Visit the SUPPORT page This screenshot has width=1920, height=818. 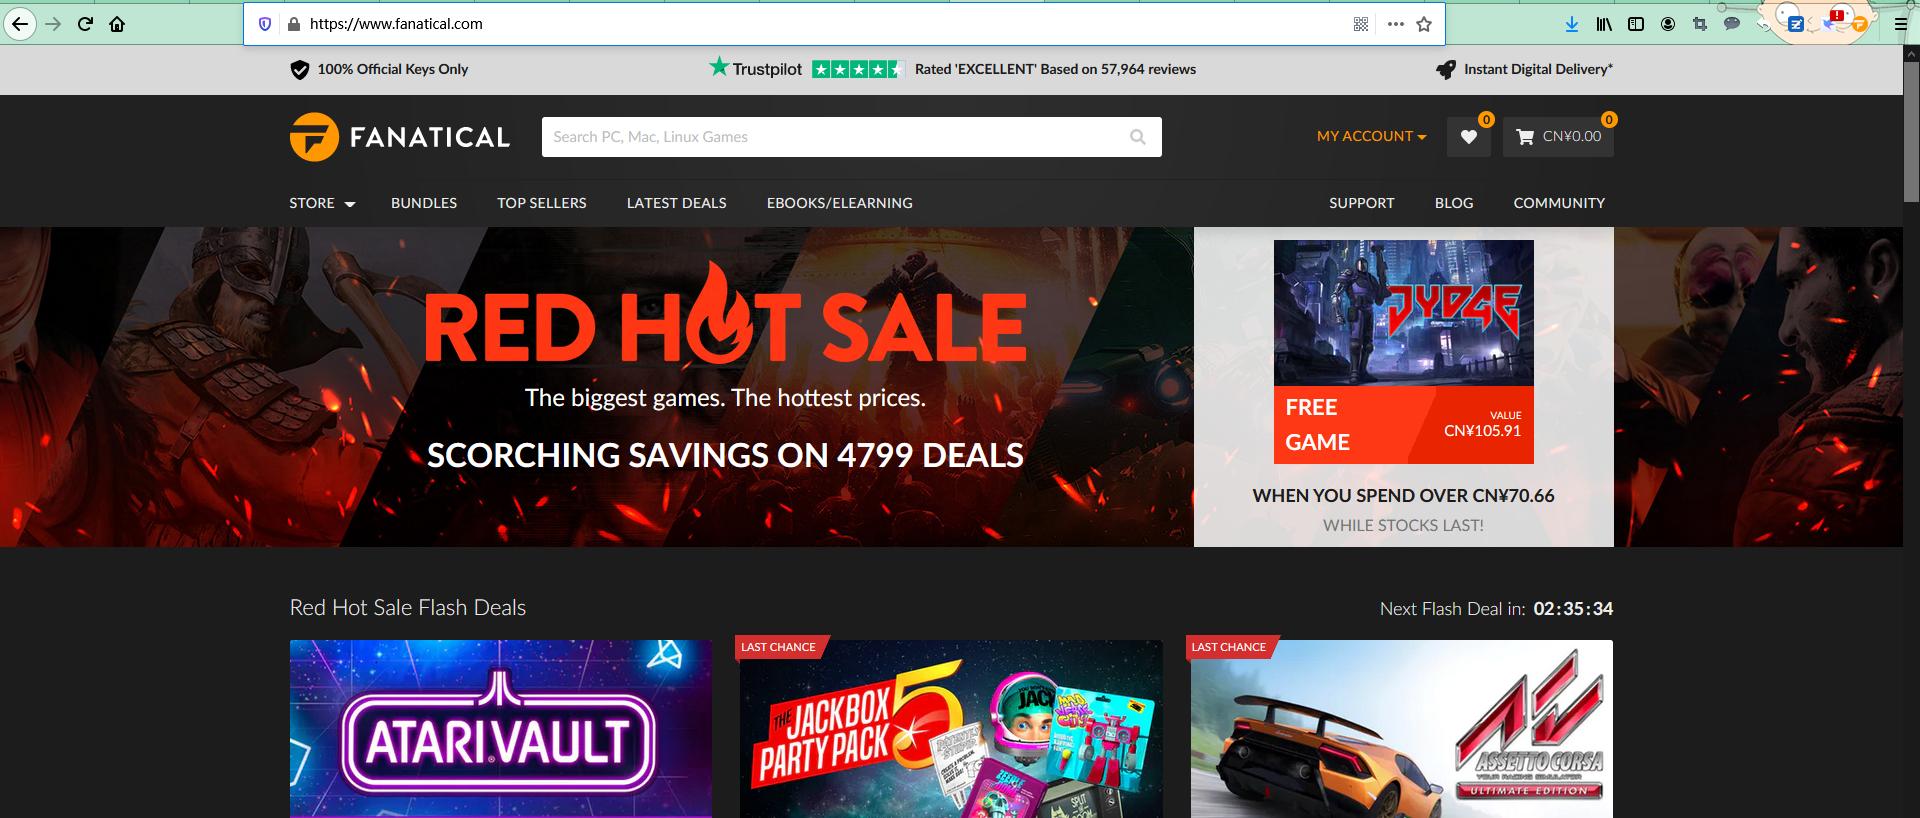point(1362,203)
